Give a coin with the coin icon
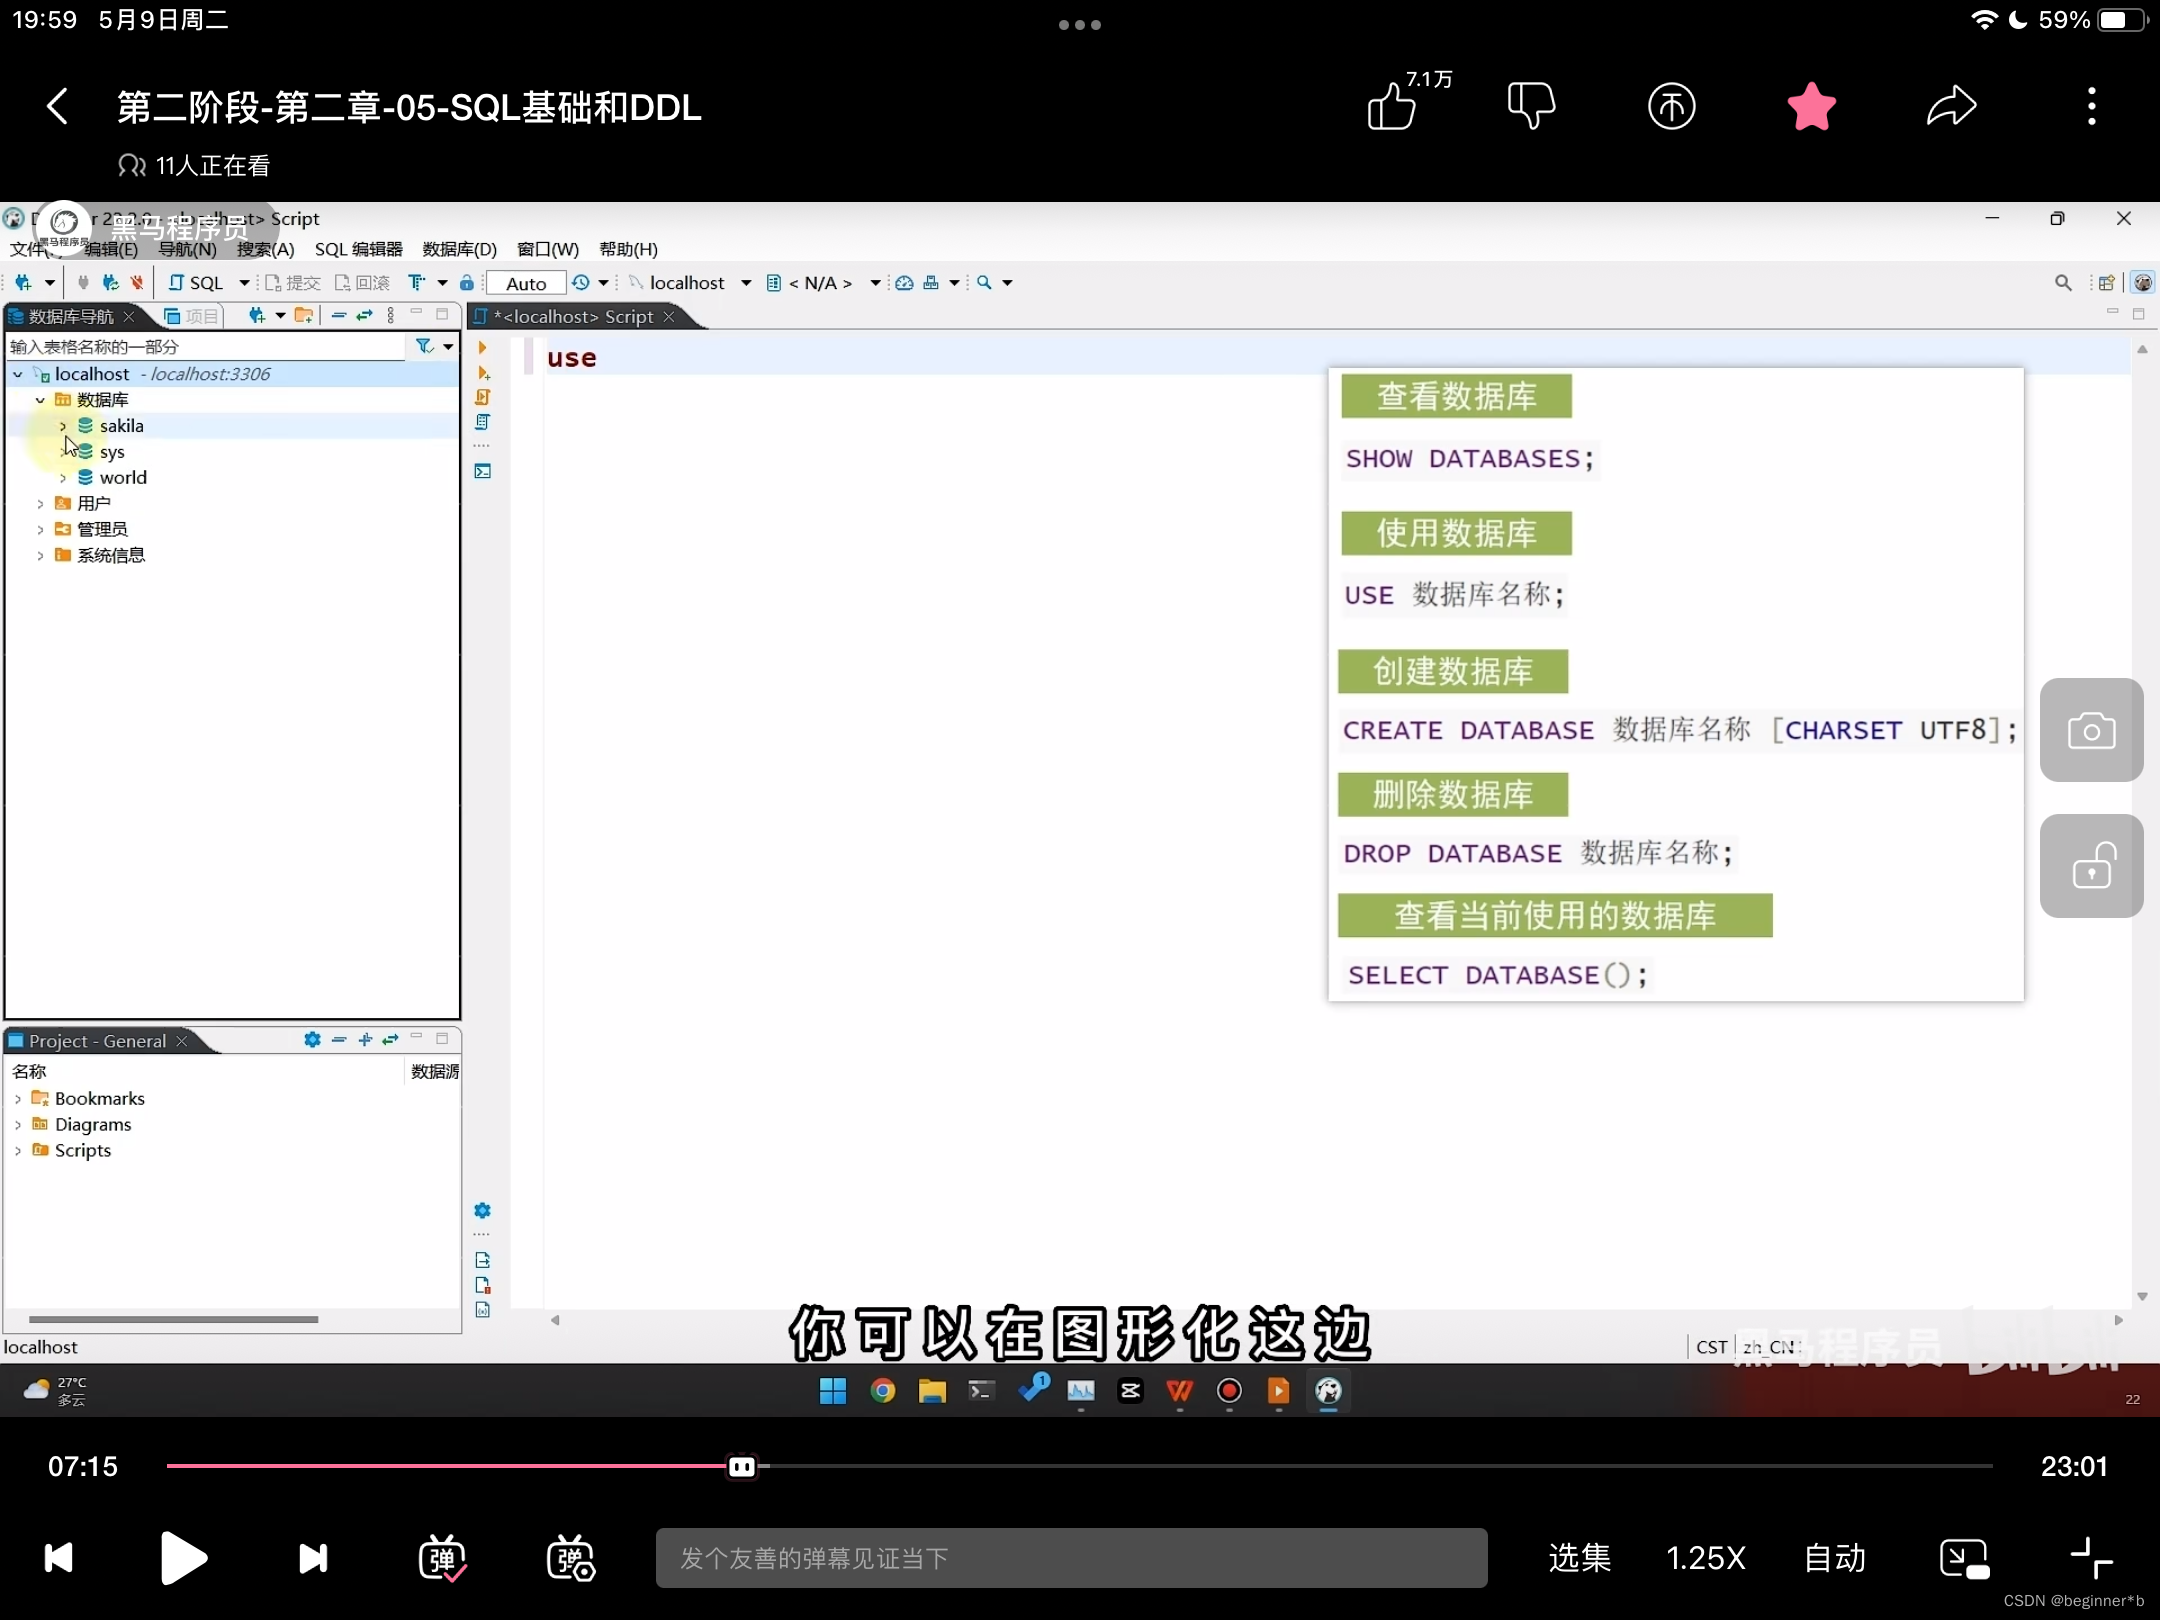This screenshot has height=1620, width=2160. (1671, 106)
